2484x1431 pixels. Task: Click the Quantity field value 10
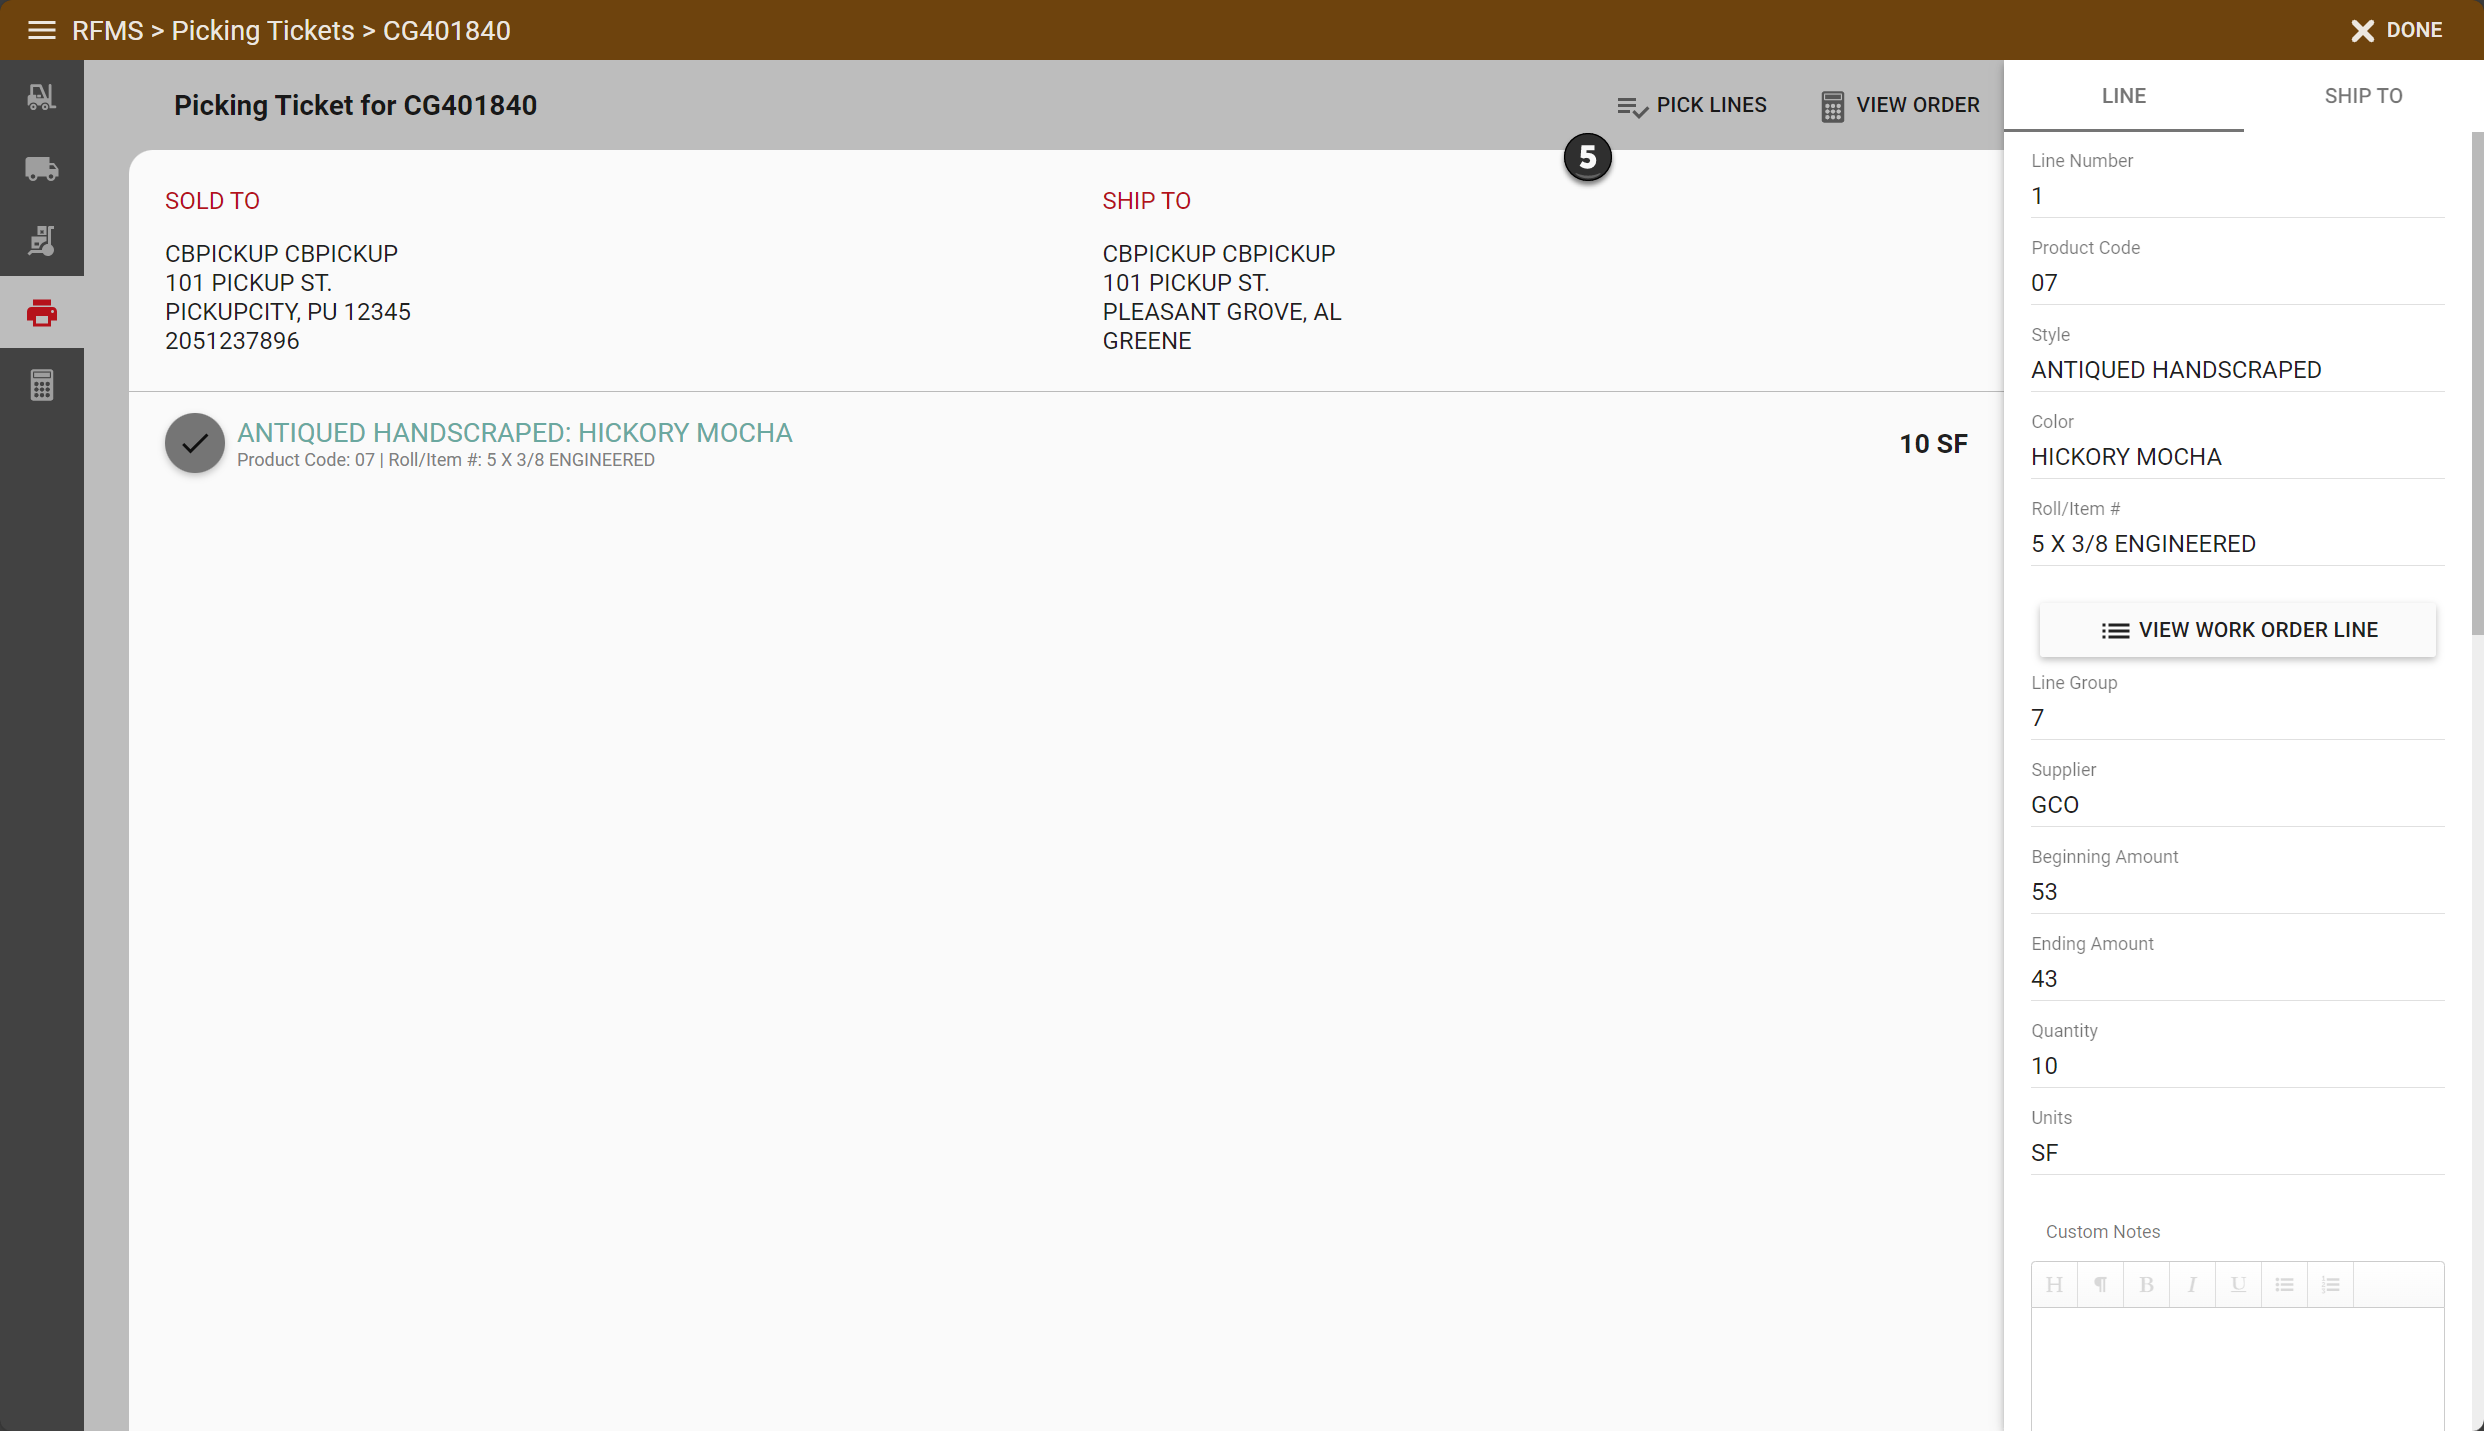[2237, 1066]
